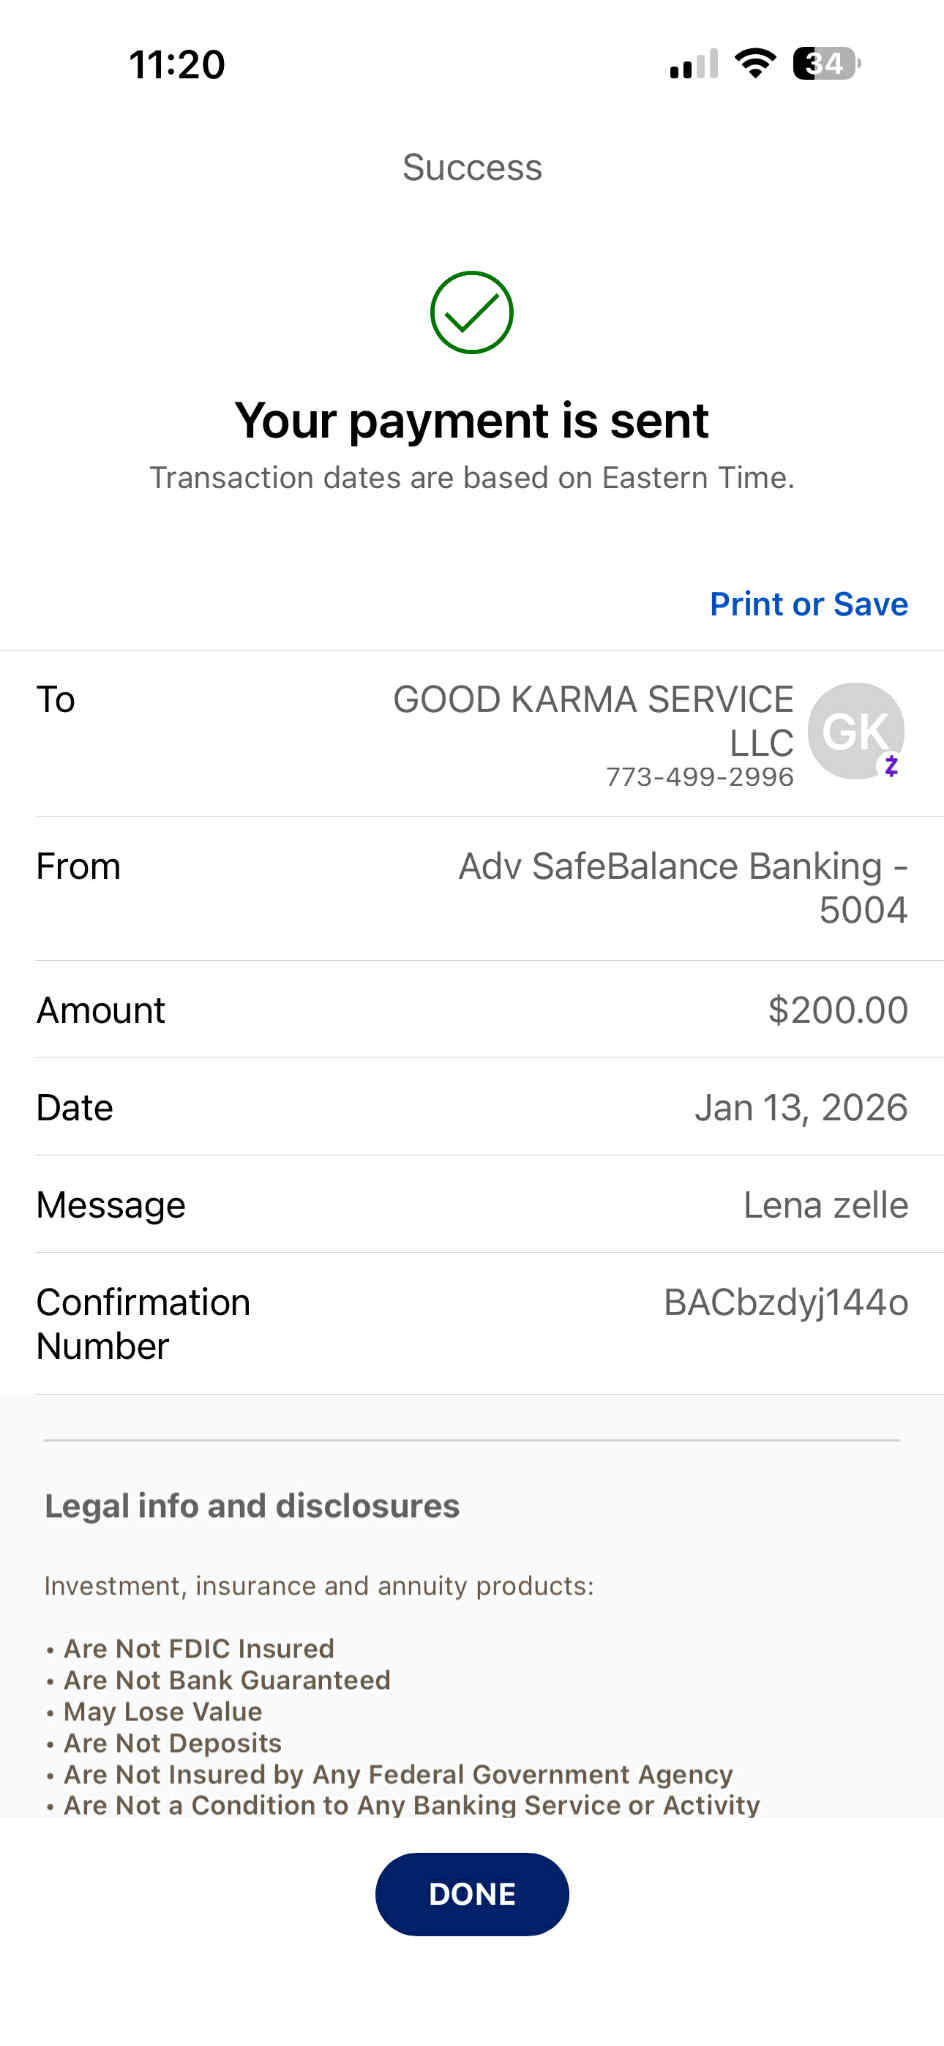Viewport: 944px width, 2046px height.
Task: Tap the GK recipient avatar
Action: click(854, 730)
